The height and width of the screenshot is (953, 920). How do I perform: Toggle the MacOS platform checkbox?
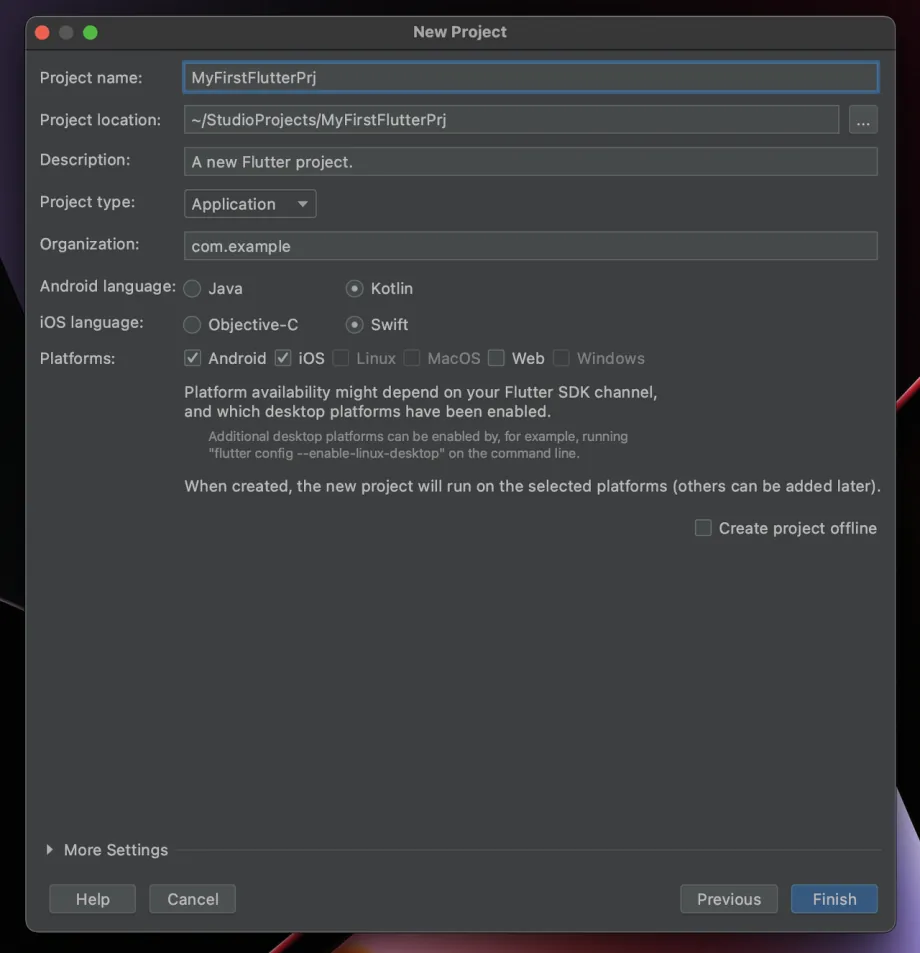(412, 358)
